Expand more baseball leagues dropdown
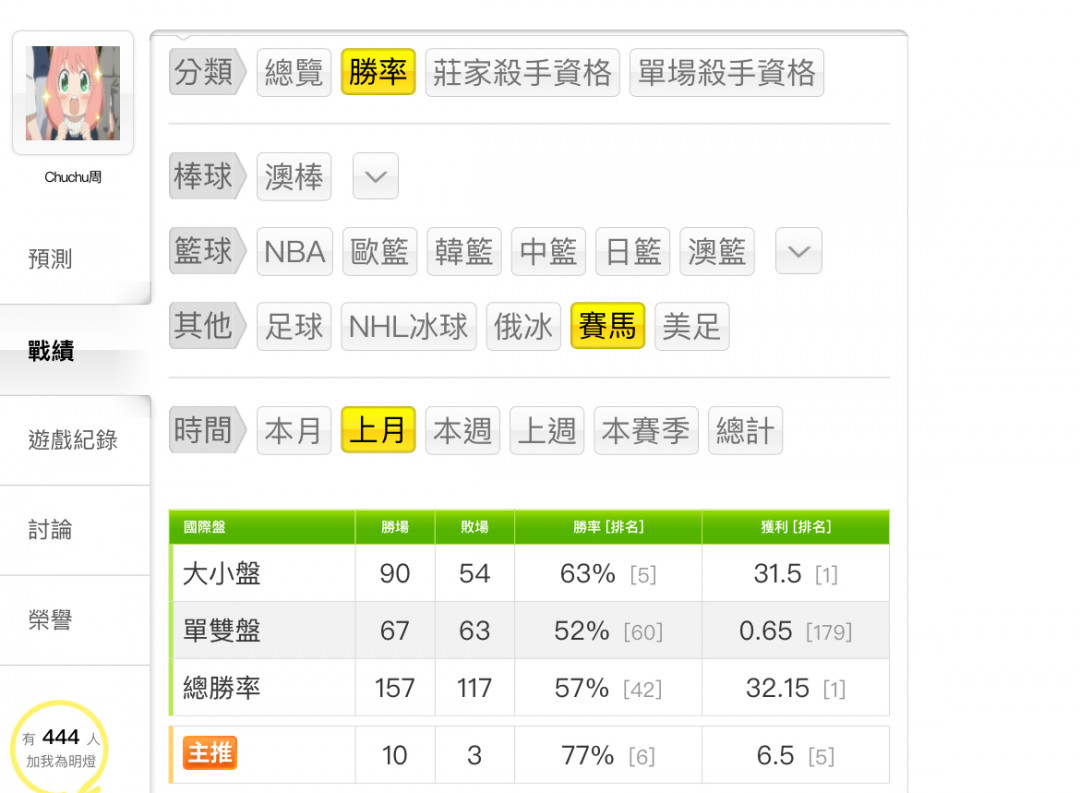1080x793 pixels. [x=375, y=176]
